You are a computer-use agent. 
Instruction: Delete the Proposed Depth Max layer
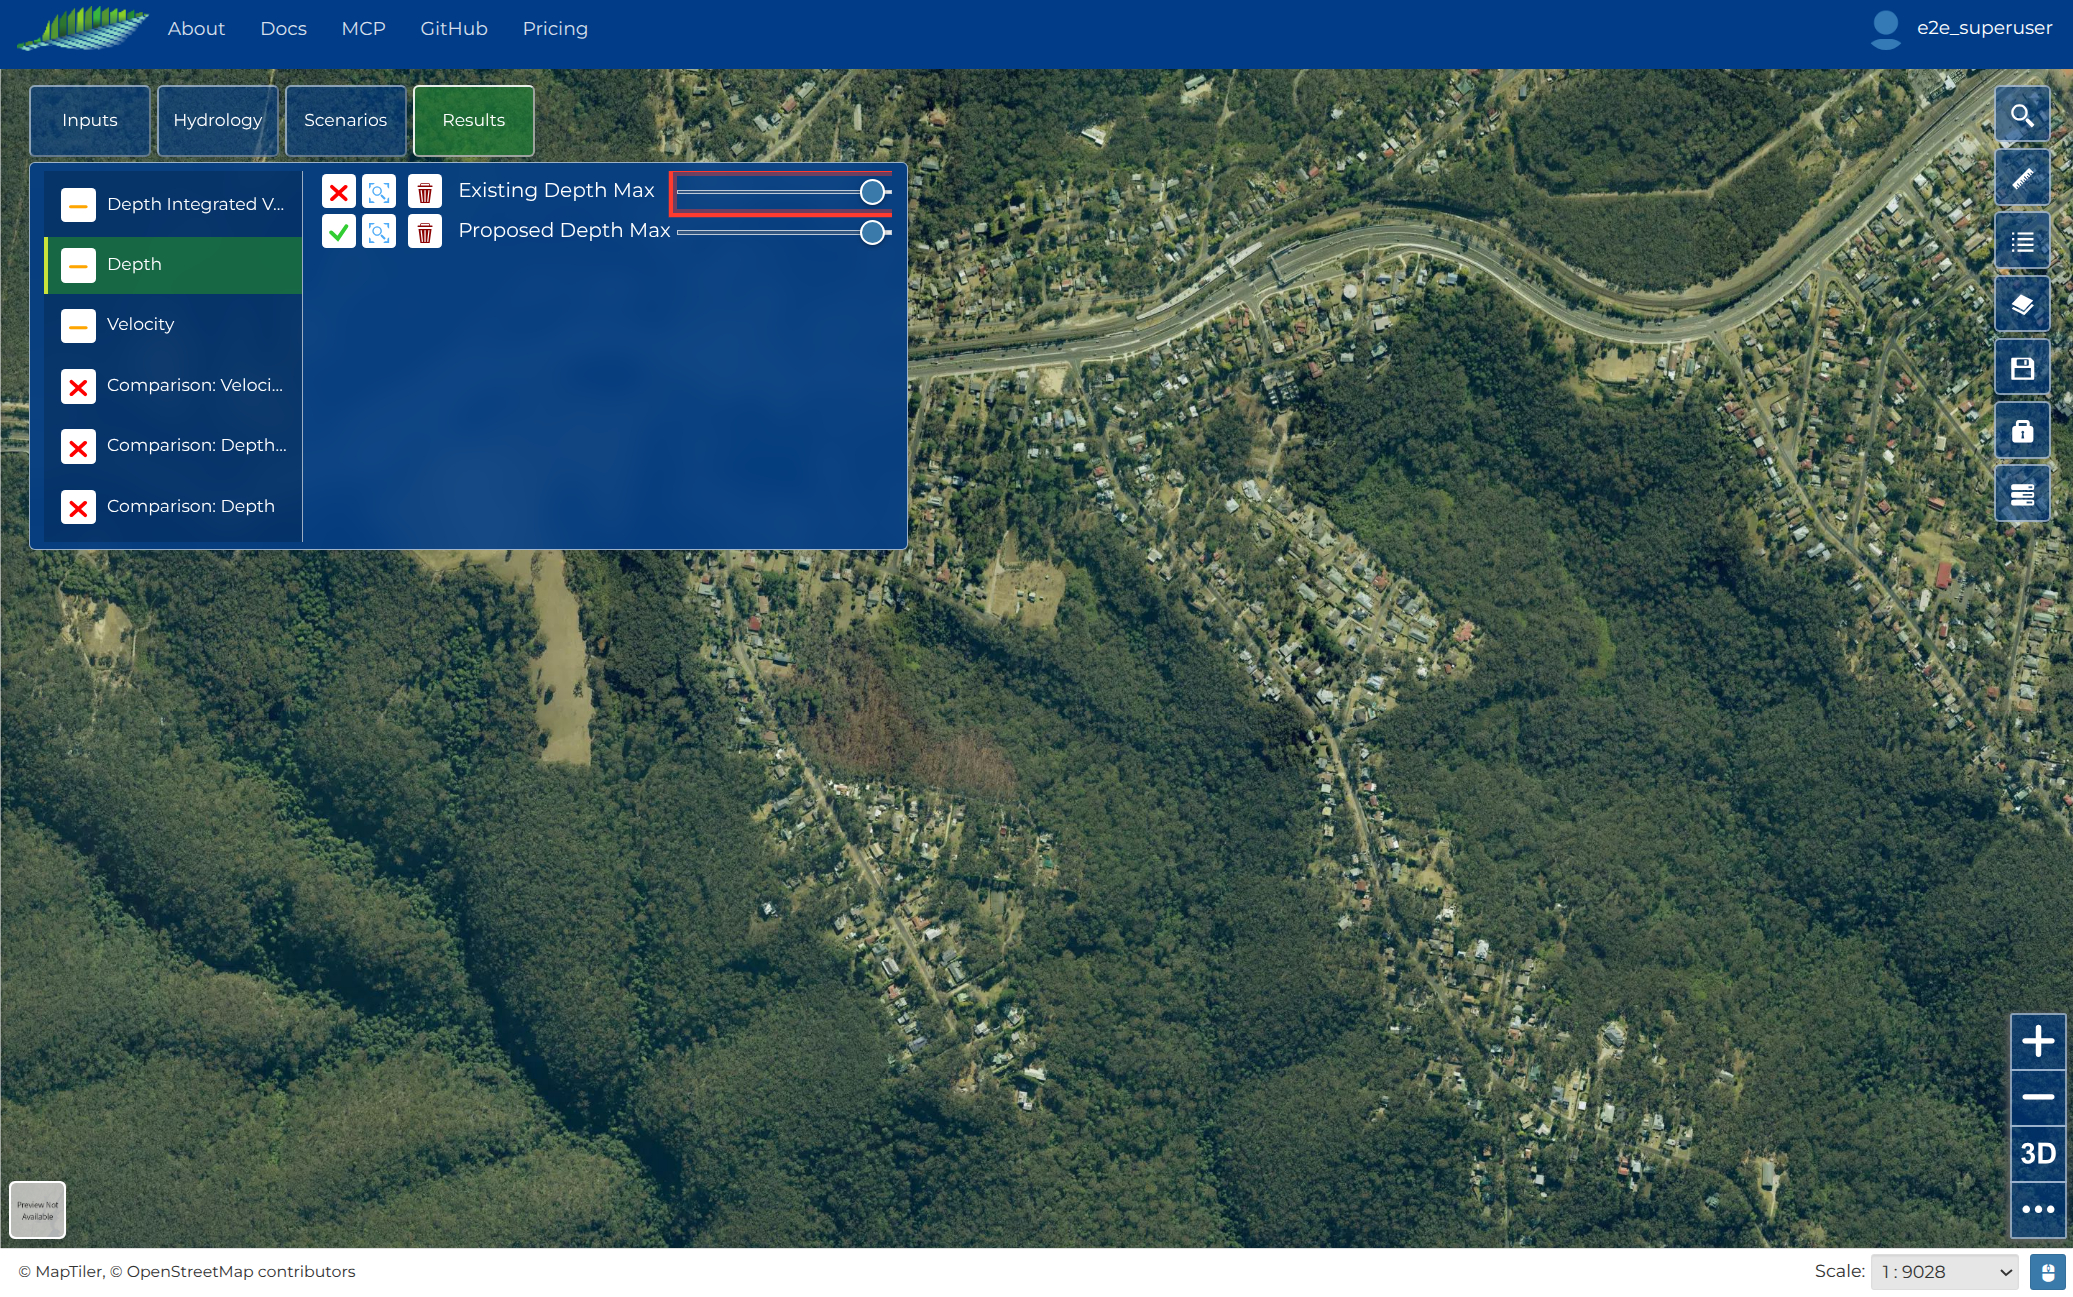coord(425,232)
